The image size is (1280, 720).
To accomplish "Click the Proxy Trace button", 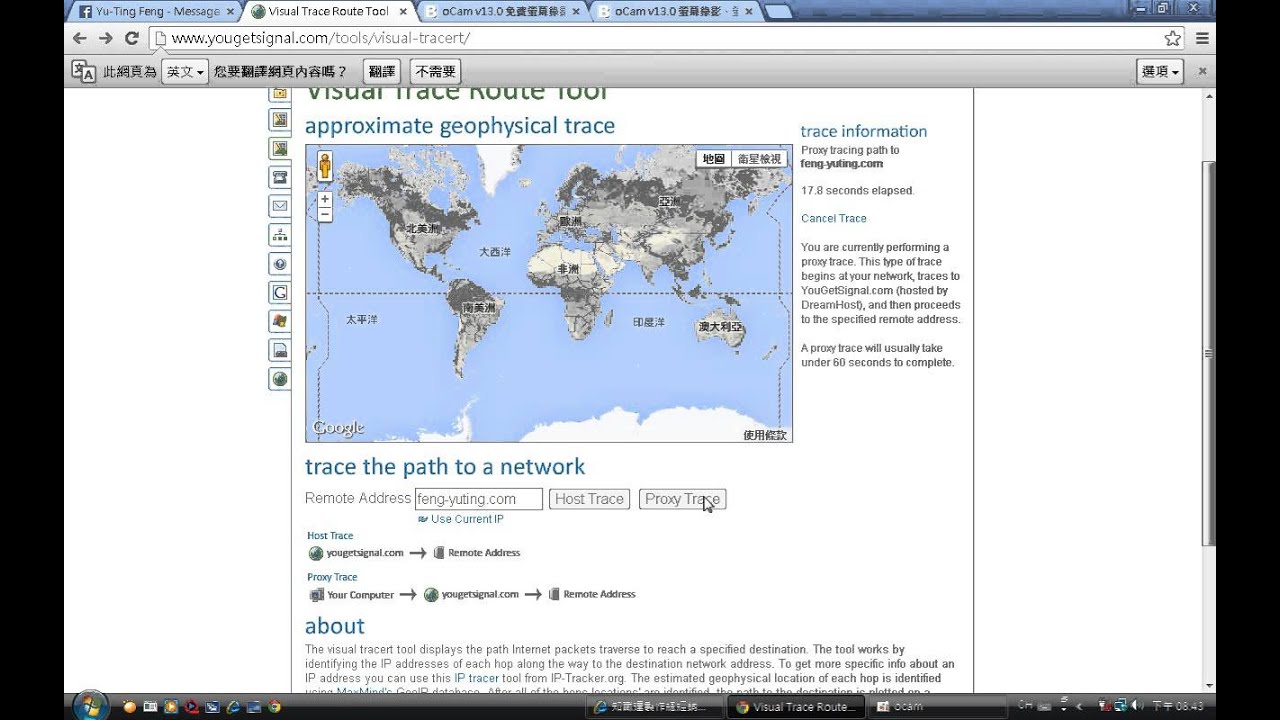I will click(x=682, y=499).
